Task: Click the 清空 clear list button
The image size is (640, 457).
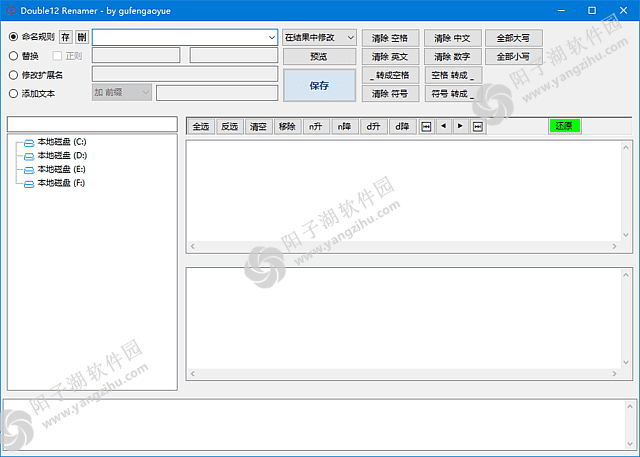Action: point(258,126)
